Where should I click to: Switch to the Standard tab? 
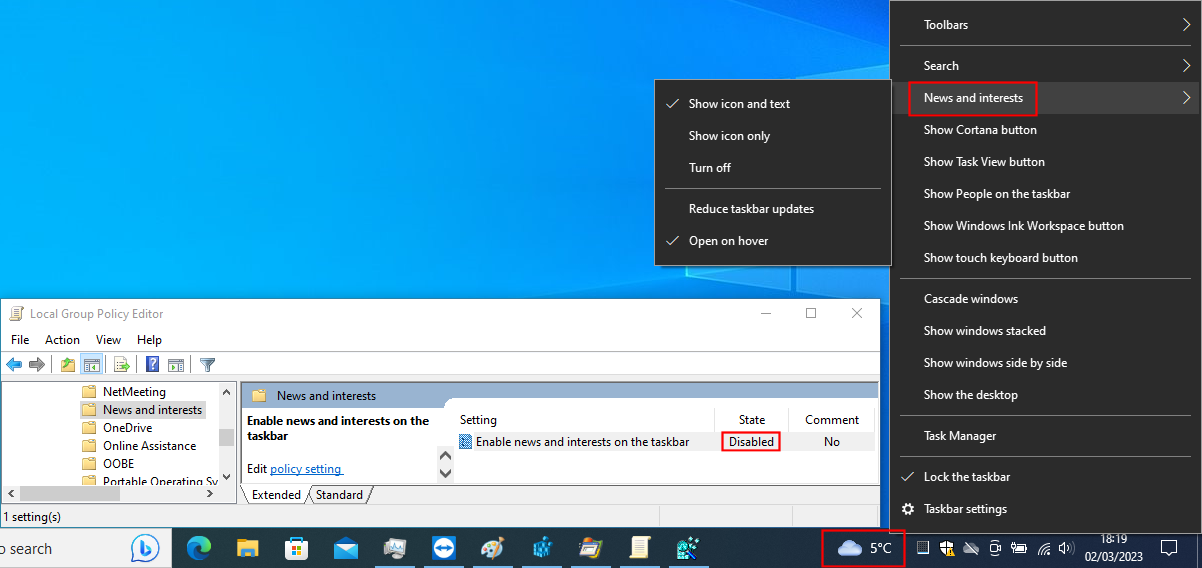coord(340,495)
